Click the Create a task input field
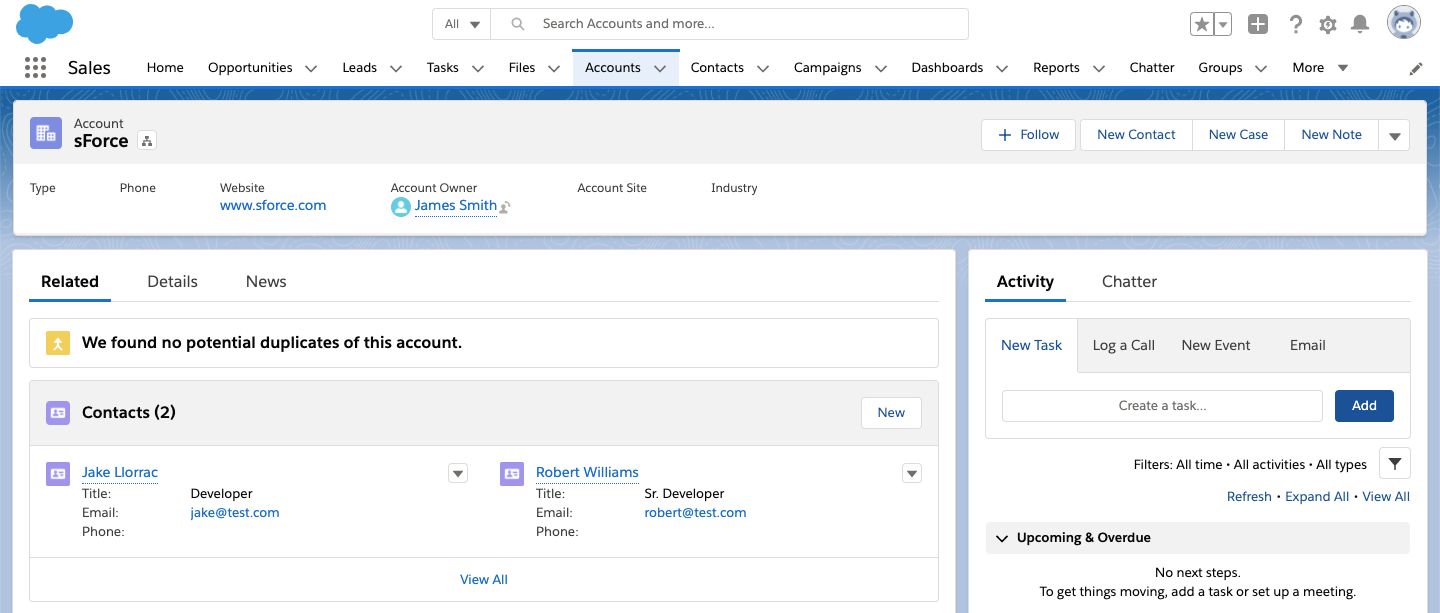Image resolution: width=1440 pixels, height=613 pixels. pos(1162,406)
